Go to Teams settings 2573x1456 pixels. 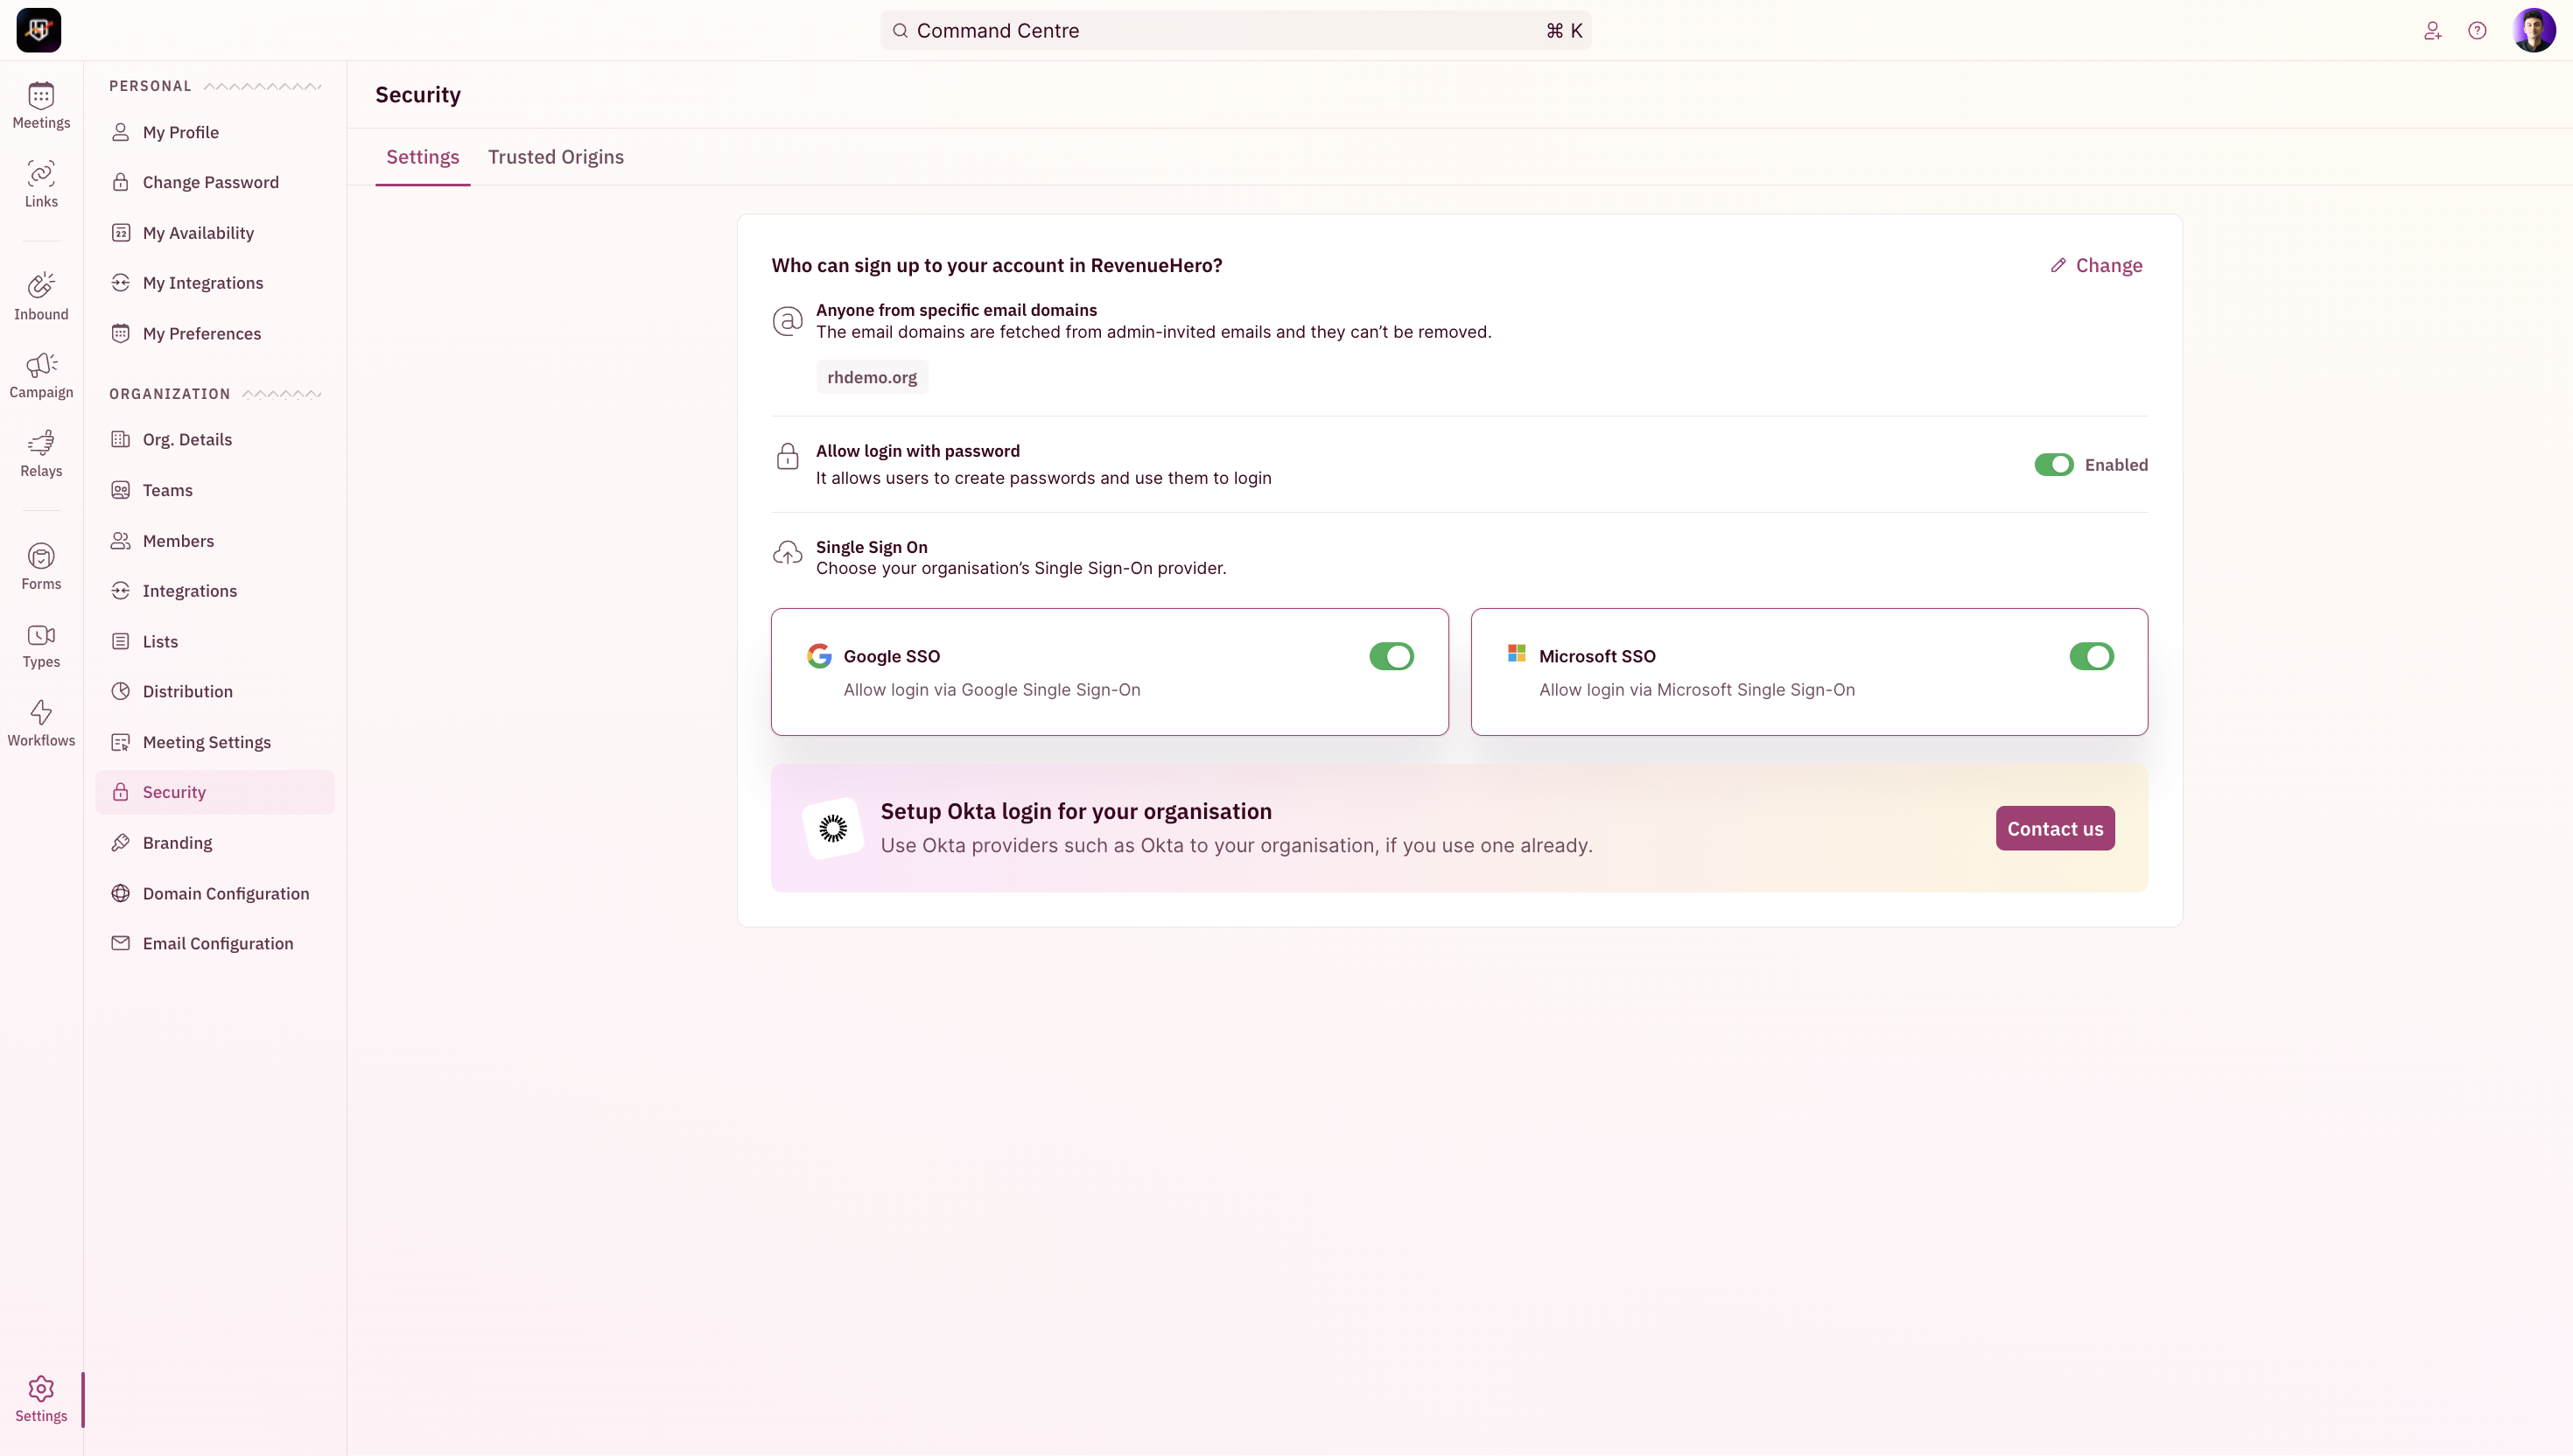tap(215, 490)
